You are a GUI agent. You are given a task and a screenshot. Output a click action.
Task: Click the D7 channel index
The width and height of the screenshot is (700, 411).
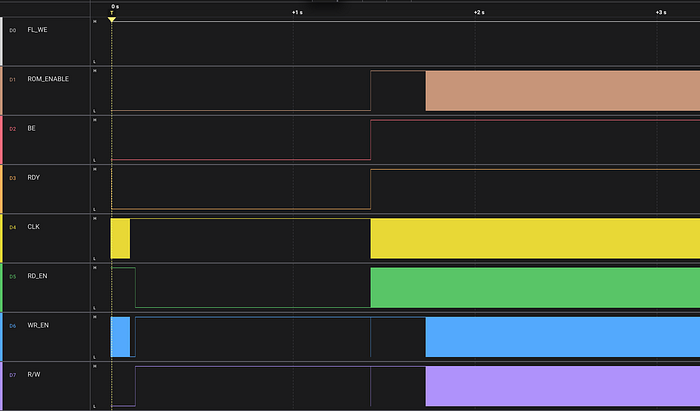coord(12,375)
